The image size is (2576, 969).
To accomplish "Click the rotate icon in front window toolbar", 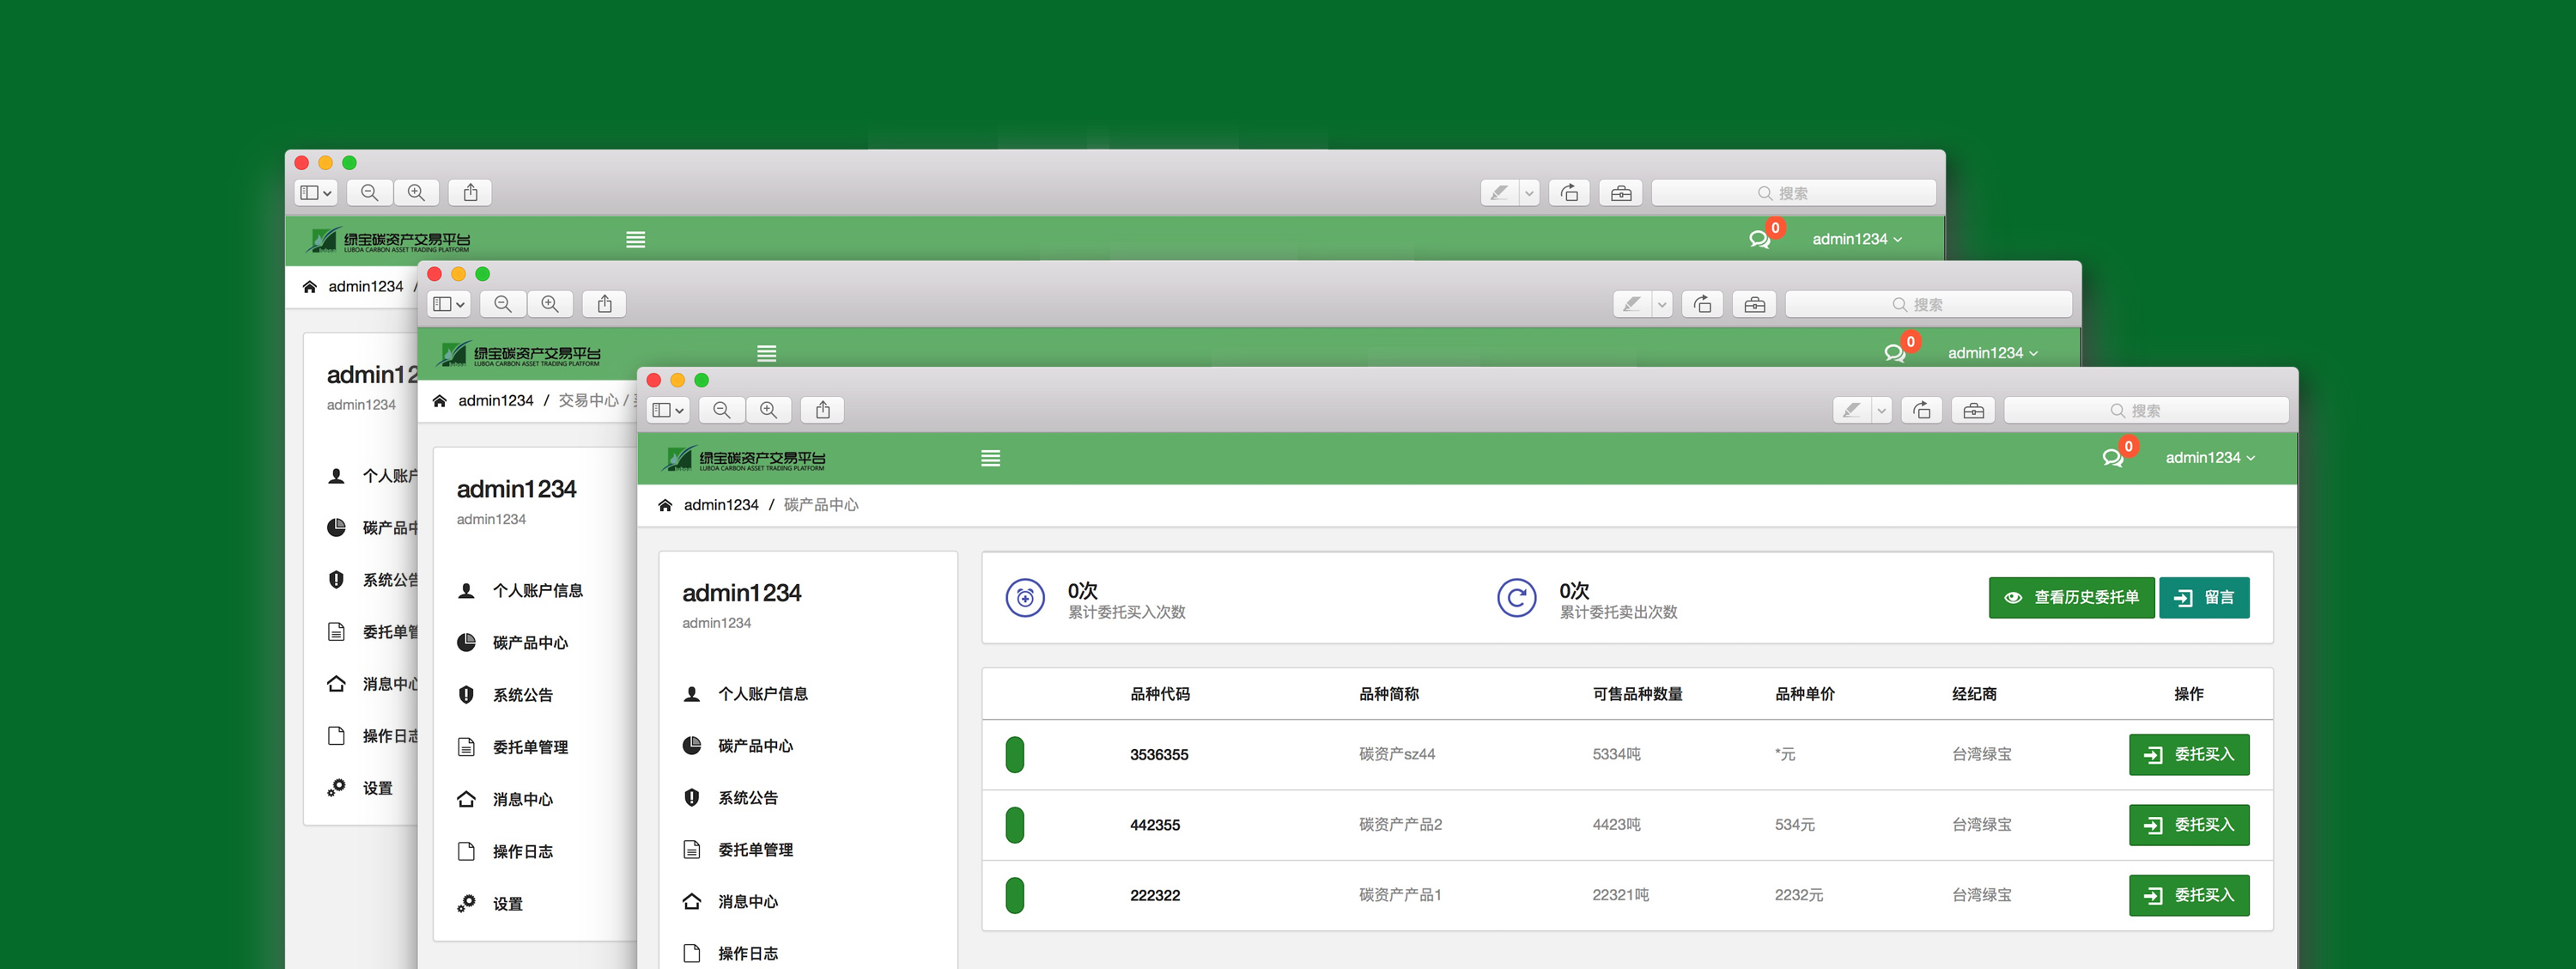I will click(1921, 410).
